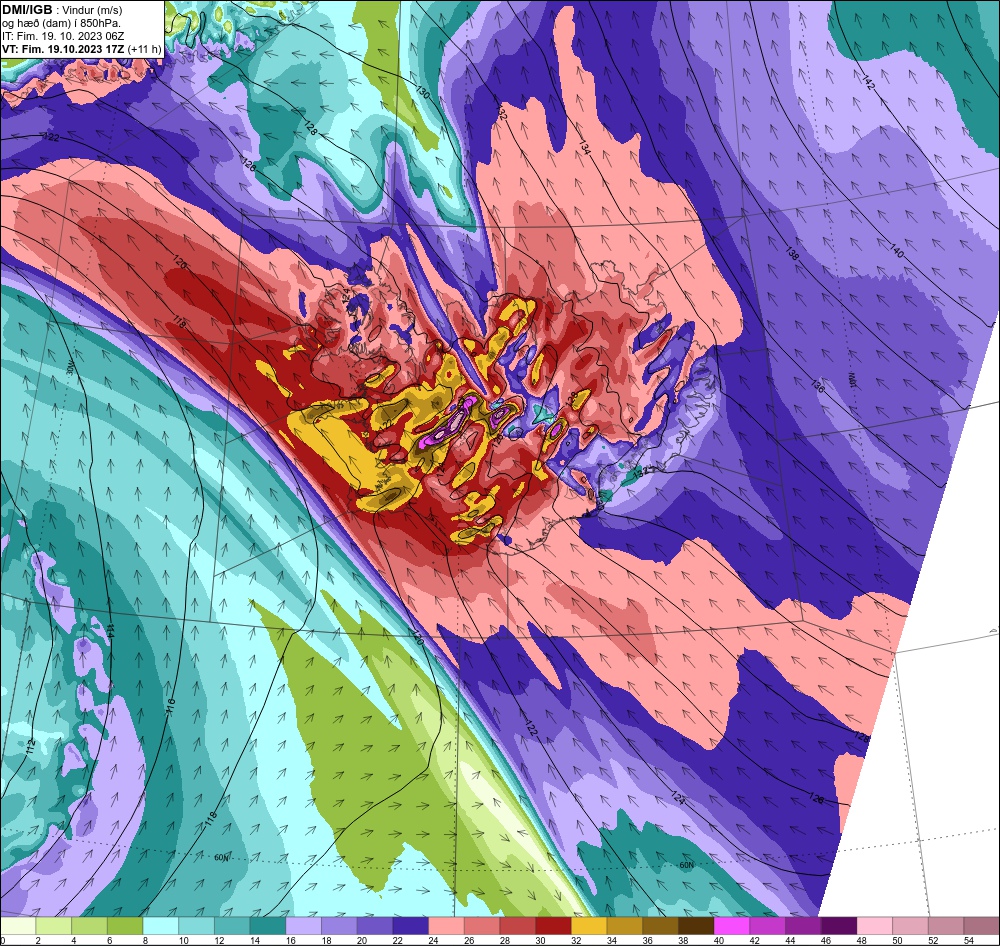Click the legend tick label 10
This screenshot has width=1000, height=946.
point(184,940)
